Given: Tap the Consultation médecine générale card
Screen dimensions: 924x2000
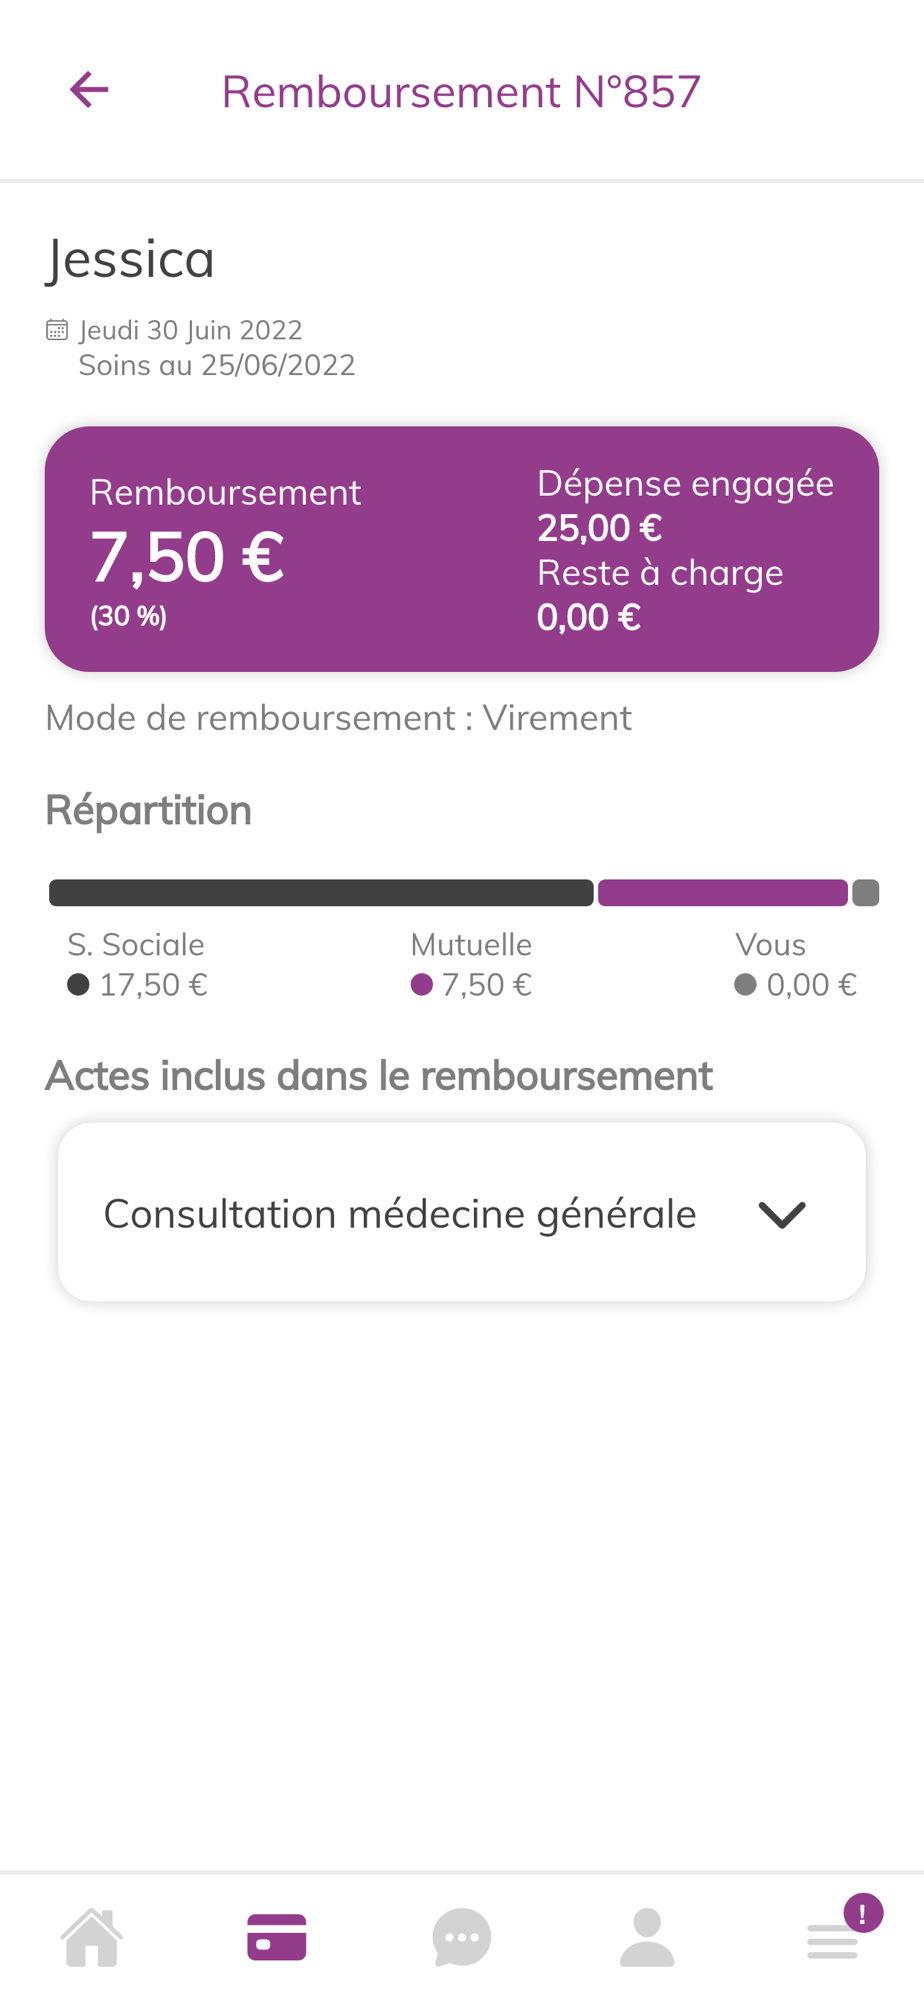Looking at the screenshot, I should click(400, 1213).
